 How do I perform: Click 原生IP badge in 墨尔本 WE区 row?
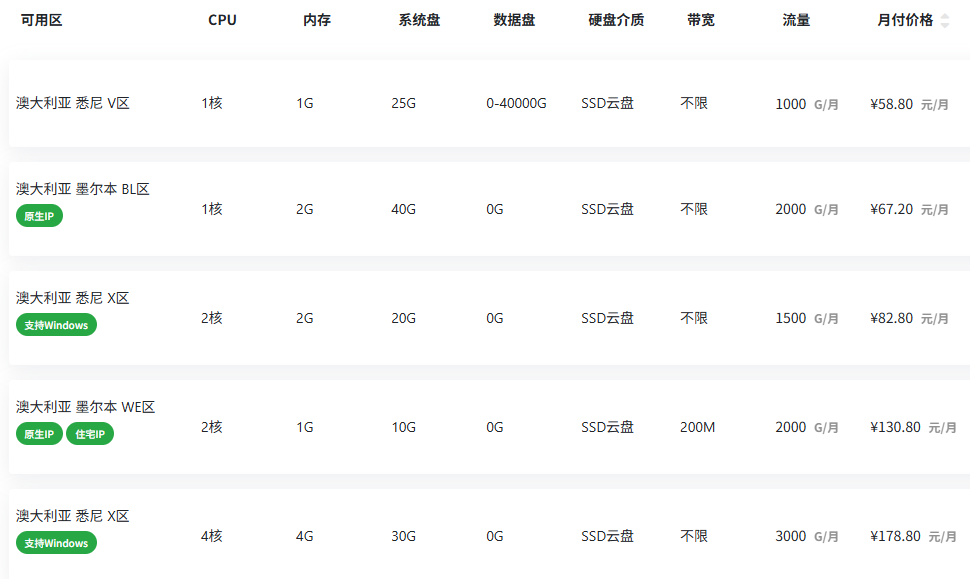pyautogui.click(x=40, y=434)
